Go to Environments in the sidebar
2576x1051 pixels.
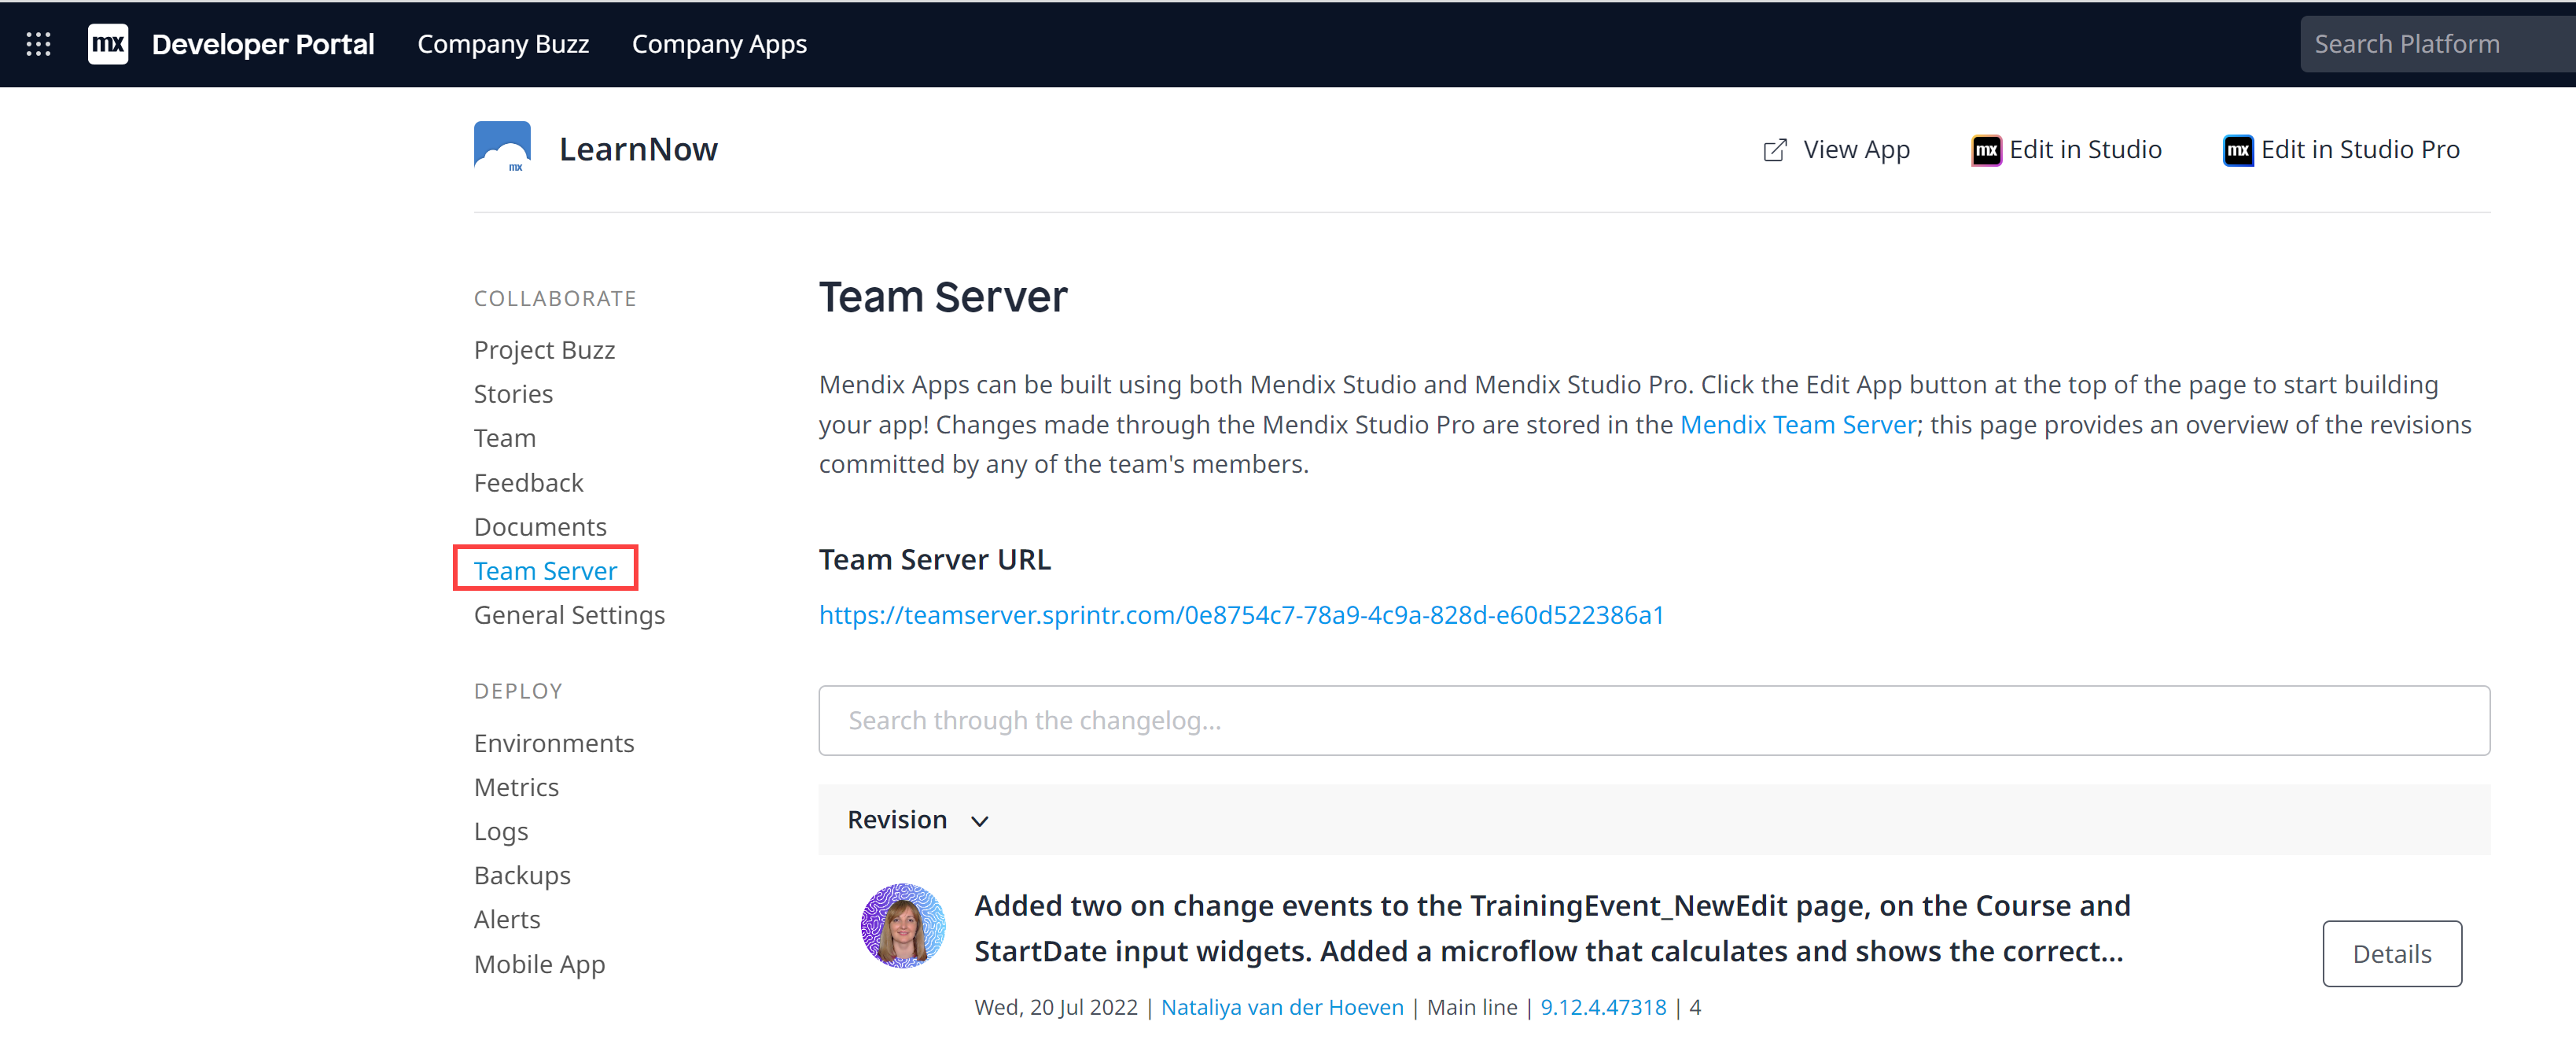point(554,743)
